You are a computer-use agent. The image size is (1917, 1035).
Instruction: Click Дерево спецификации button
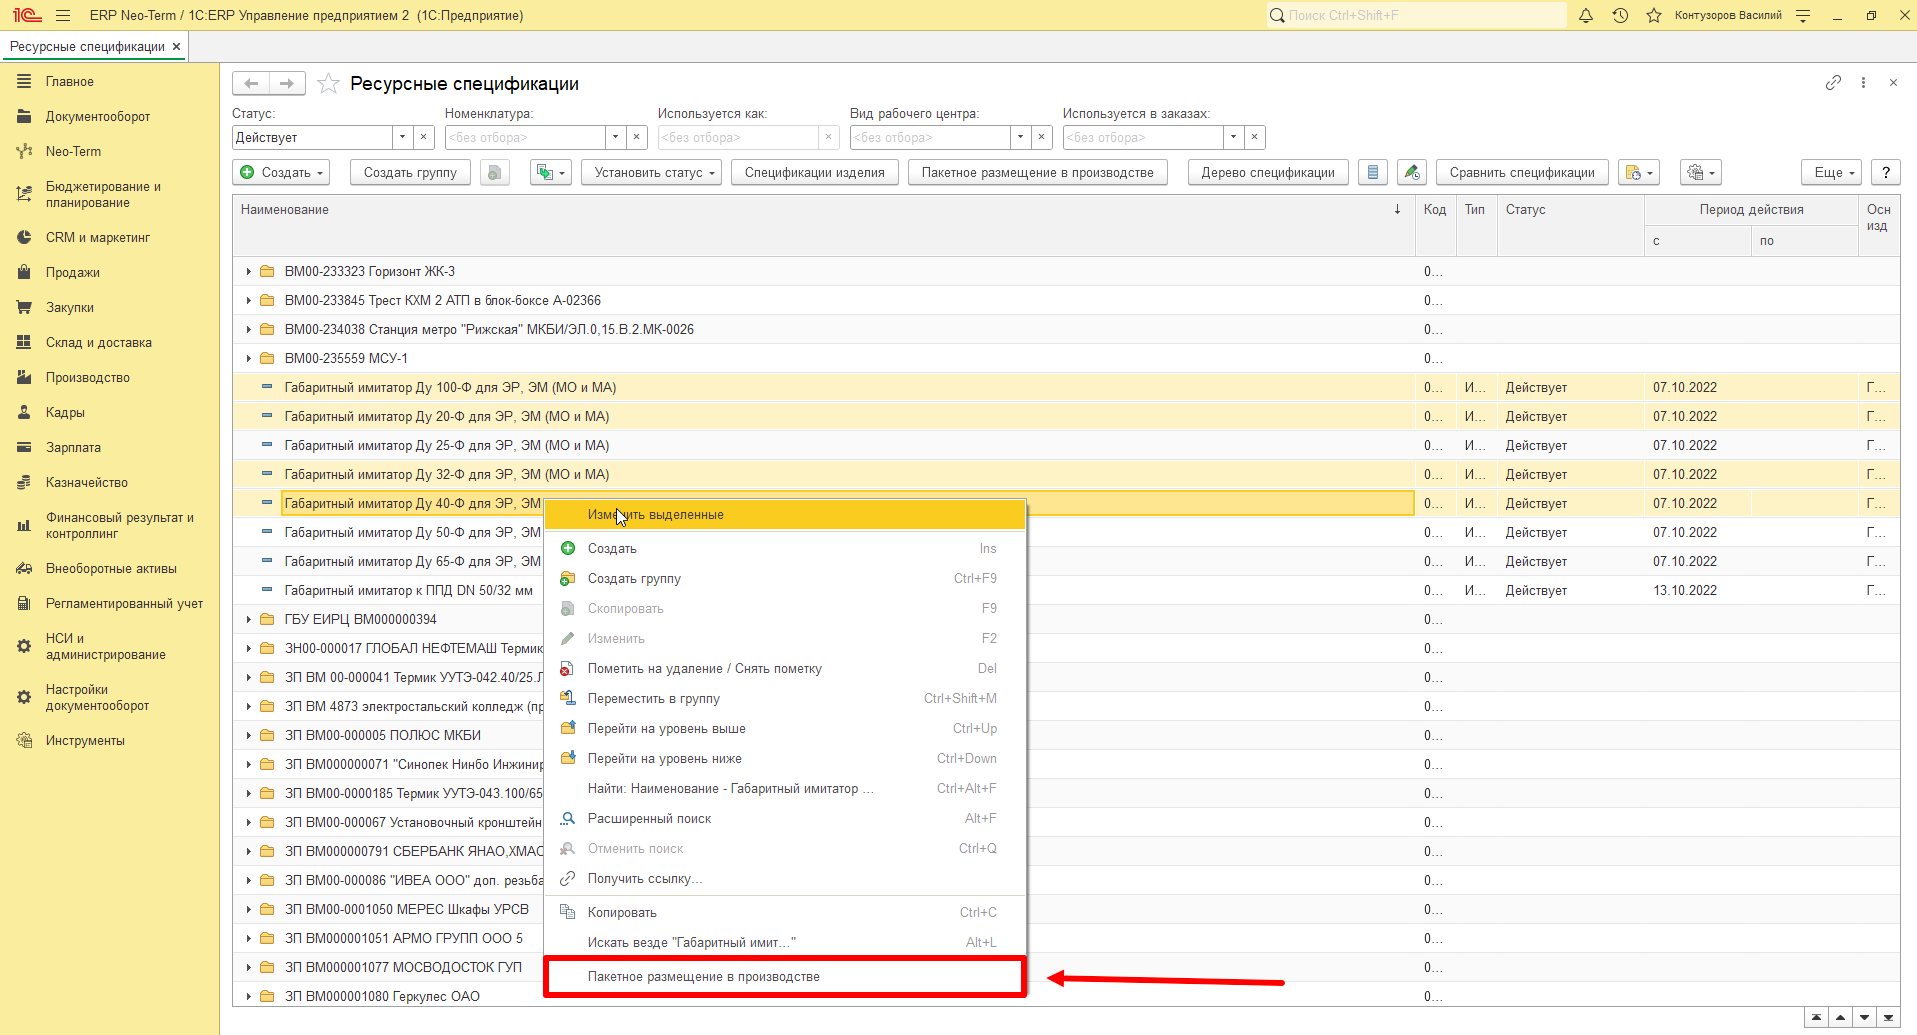click(x=1268, y=173)
